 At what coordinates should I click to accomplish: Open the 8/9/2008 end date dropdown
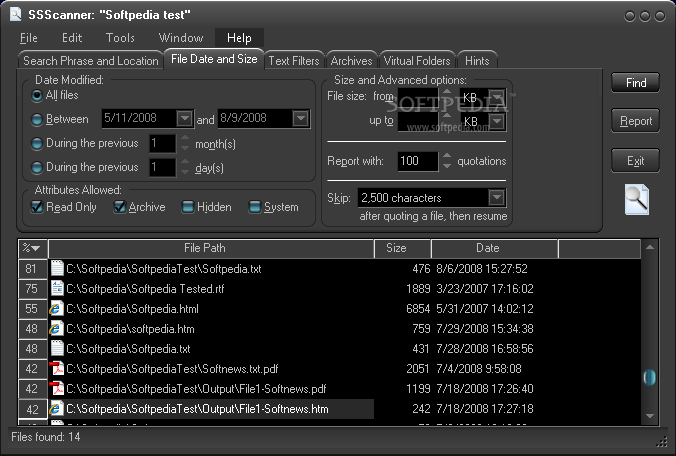(x=300, y=118)
